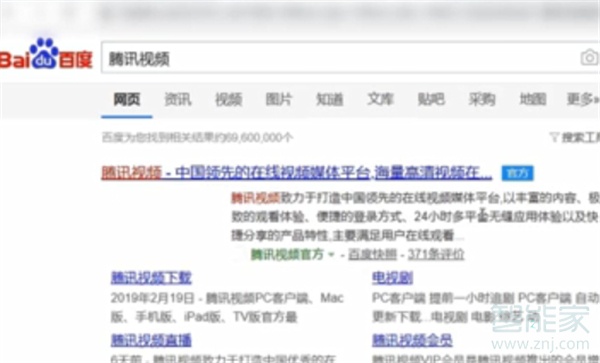Click snippet text starting 2019年2月19日

[227, 307]
